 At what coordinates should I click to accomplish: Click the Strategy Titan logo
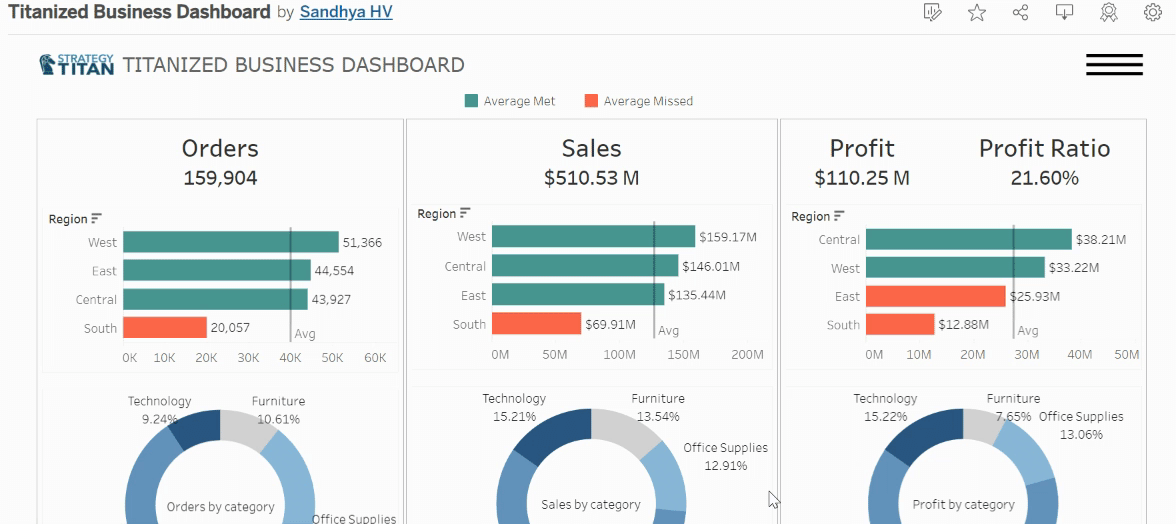click(76, 64)
